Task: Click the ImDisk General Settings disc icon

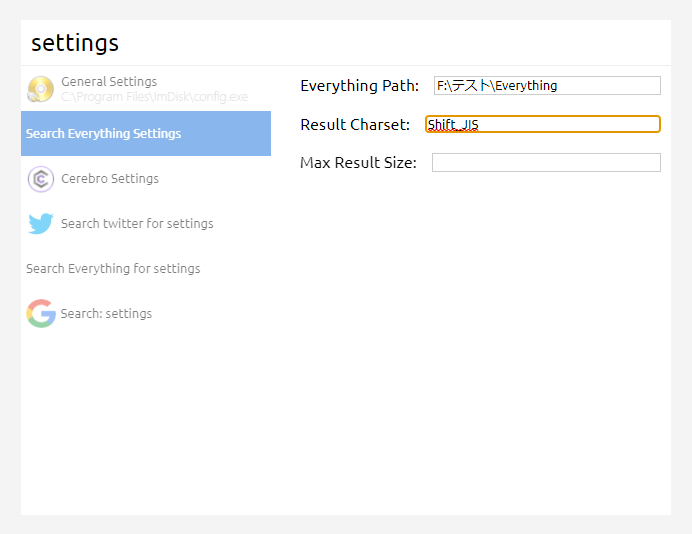Action: [x=41, y=89]
